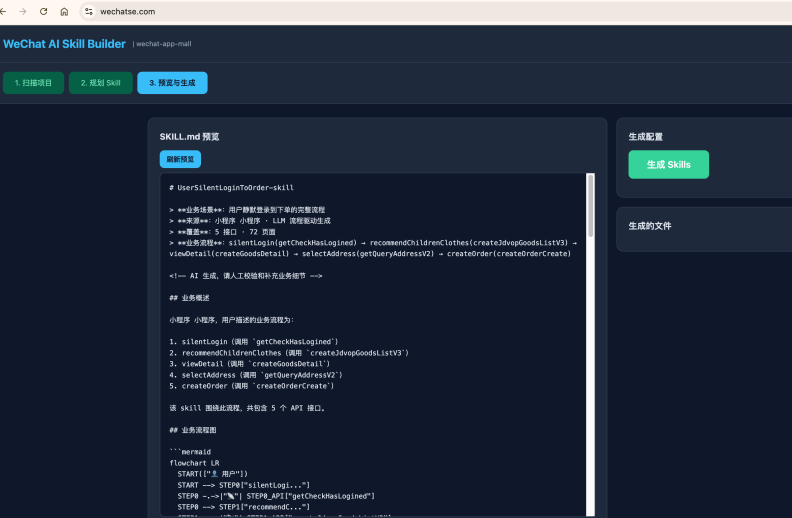Click the '## 业务概述' heading line
The height and width of the screenshot is (518, 792).
click(189, 298)
